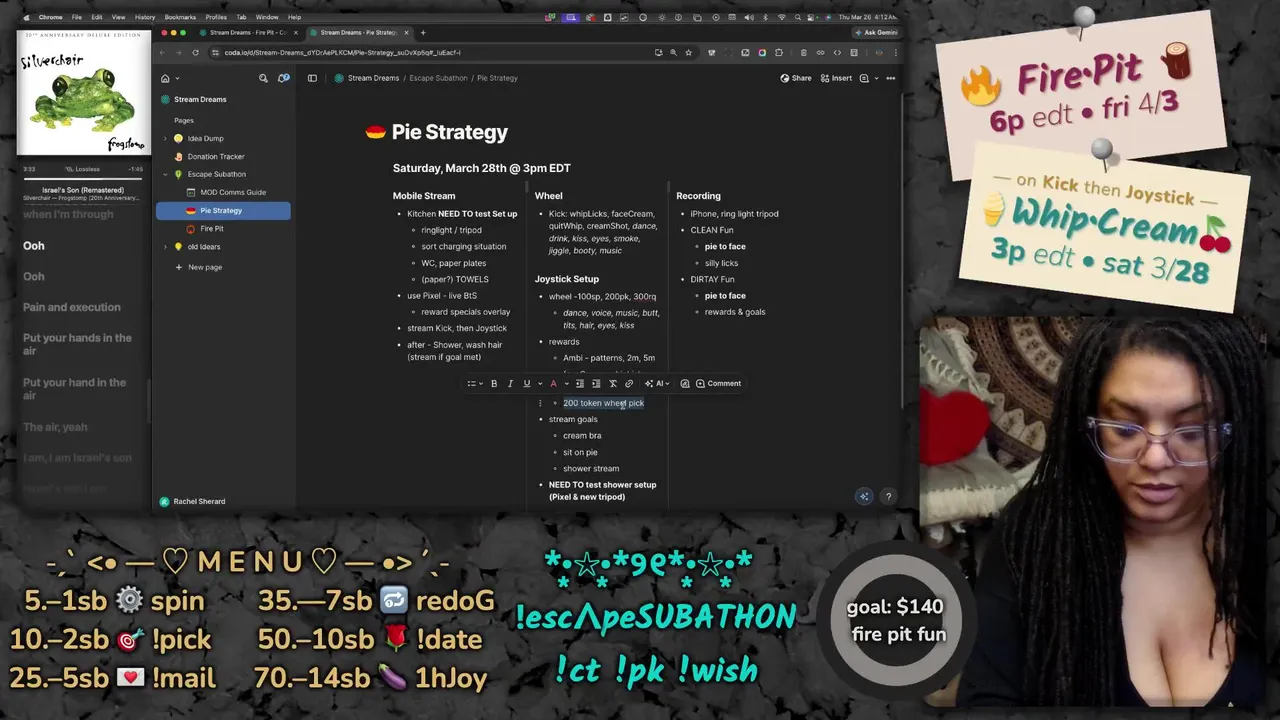1280x720 pixels.
Task: Open the Coda home icon
Action: 165,78
